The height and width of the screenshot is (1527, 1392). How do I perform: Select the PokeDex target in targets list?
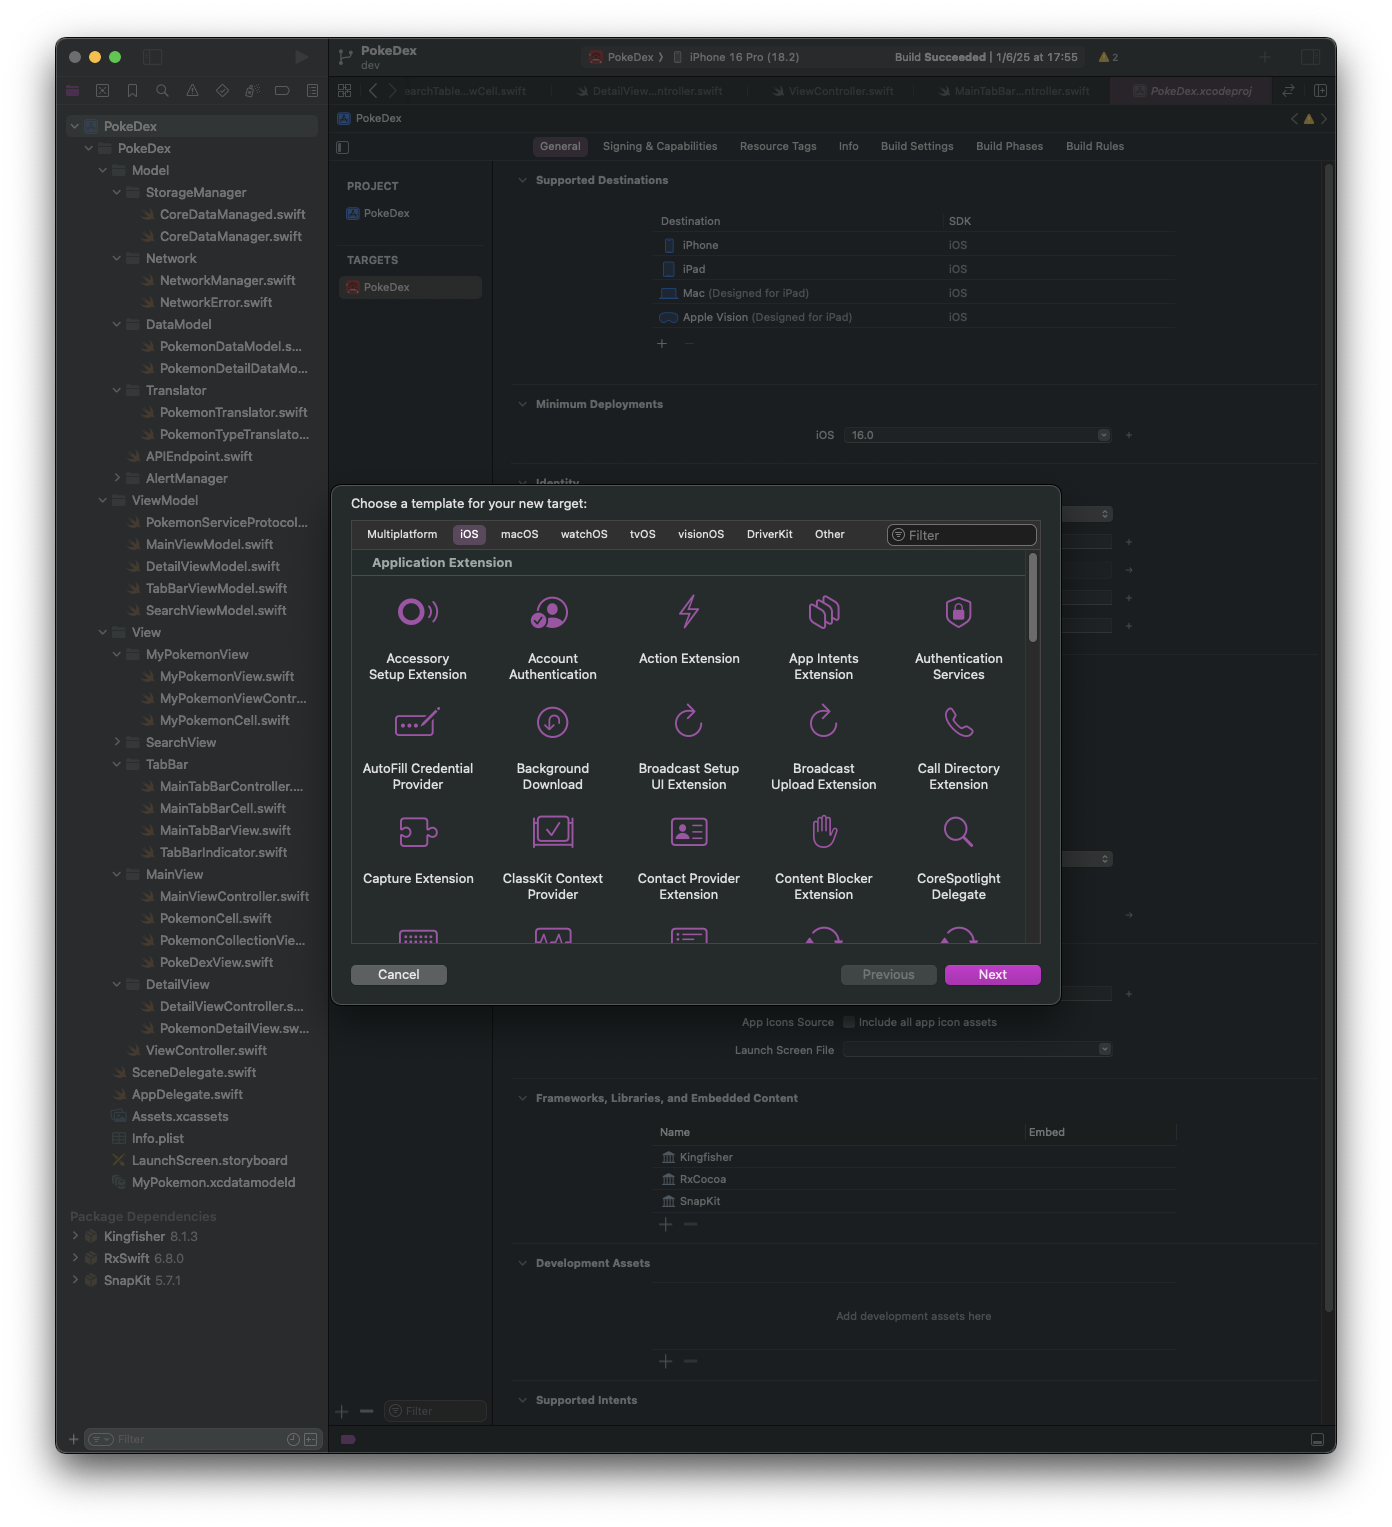(x=411, y=287)
